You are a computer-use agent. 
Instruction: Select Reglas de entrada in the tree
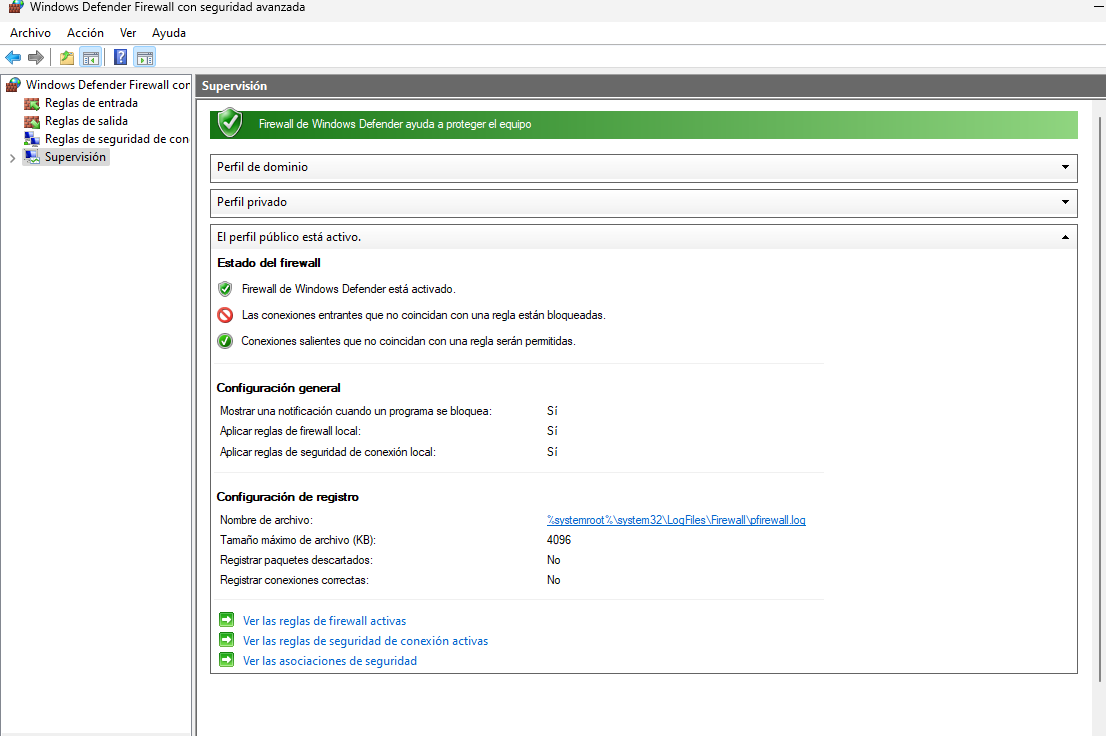(91, 103)
